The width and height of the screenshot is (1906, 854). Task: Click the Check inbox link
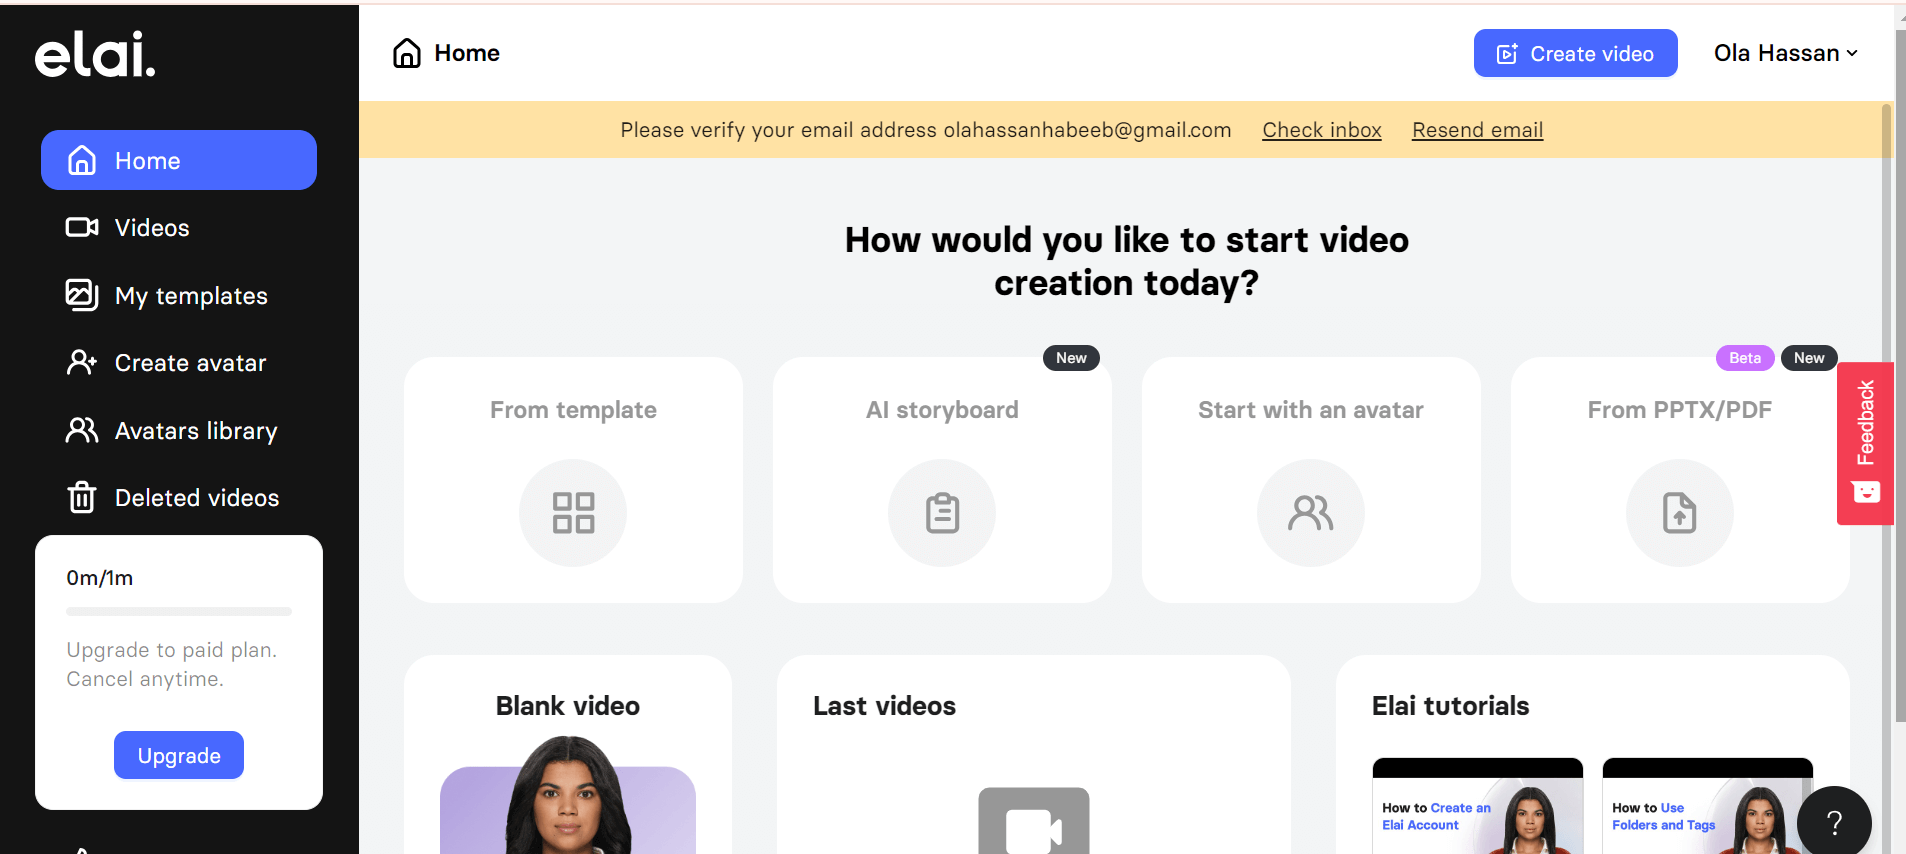click(x=1322, y=130)
